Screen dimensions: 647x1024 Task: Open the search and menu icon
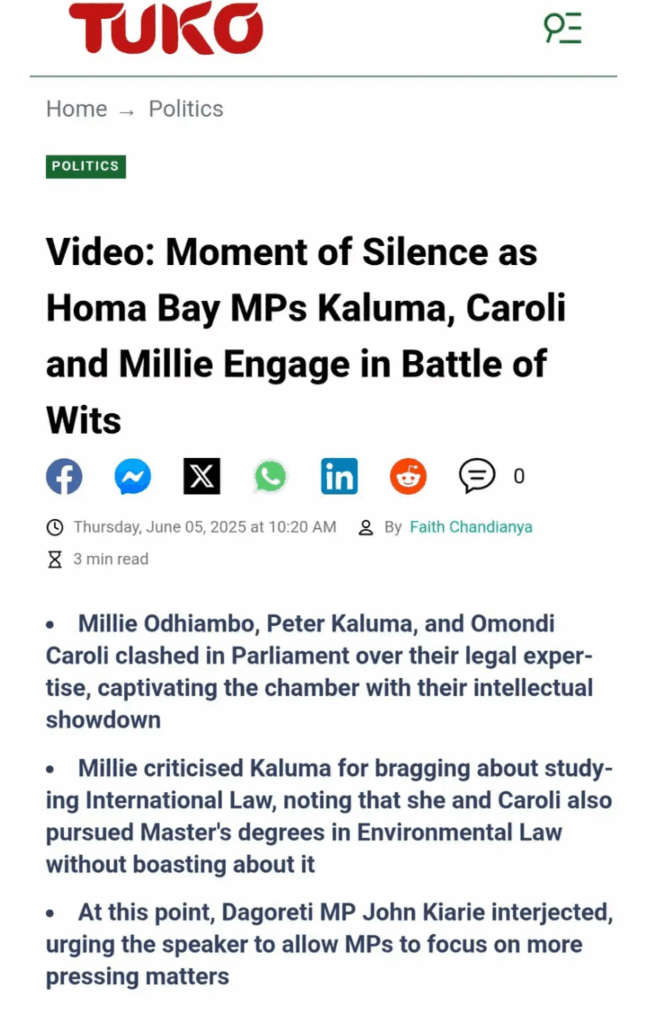pyautogui.click(x=563, y=28)
